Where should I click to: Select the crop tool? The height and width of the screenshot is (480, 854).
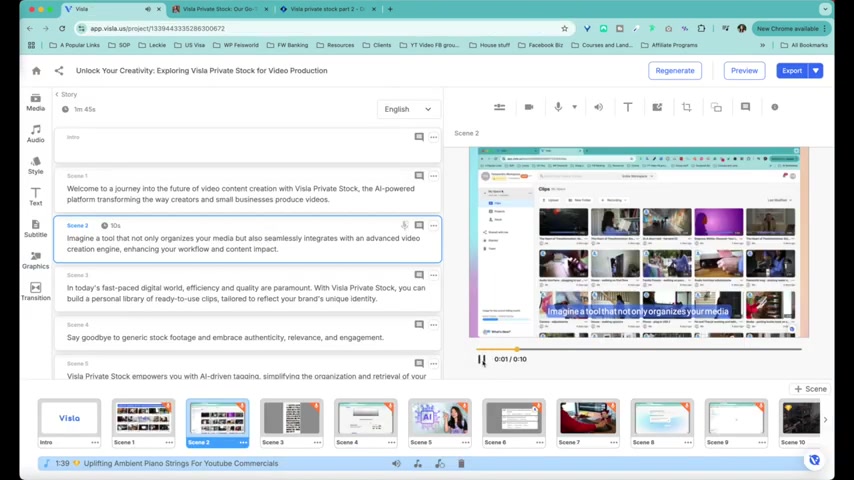tap(687, 107)
